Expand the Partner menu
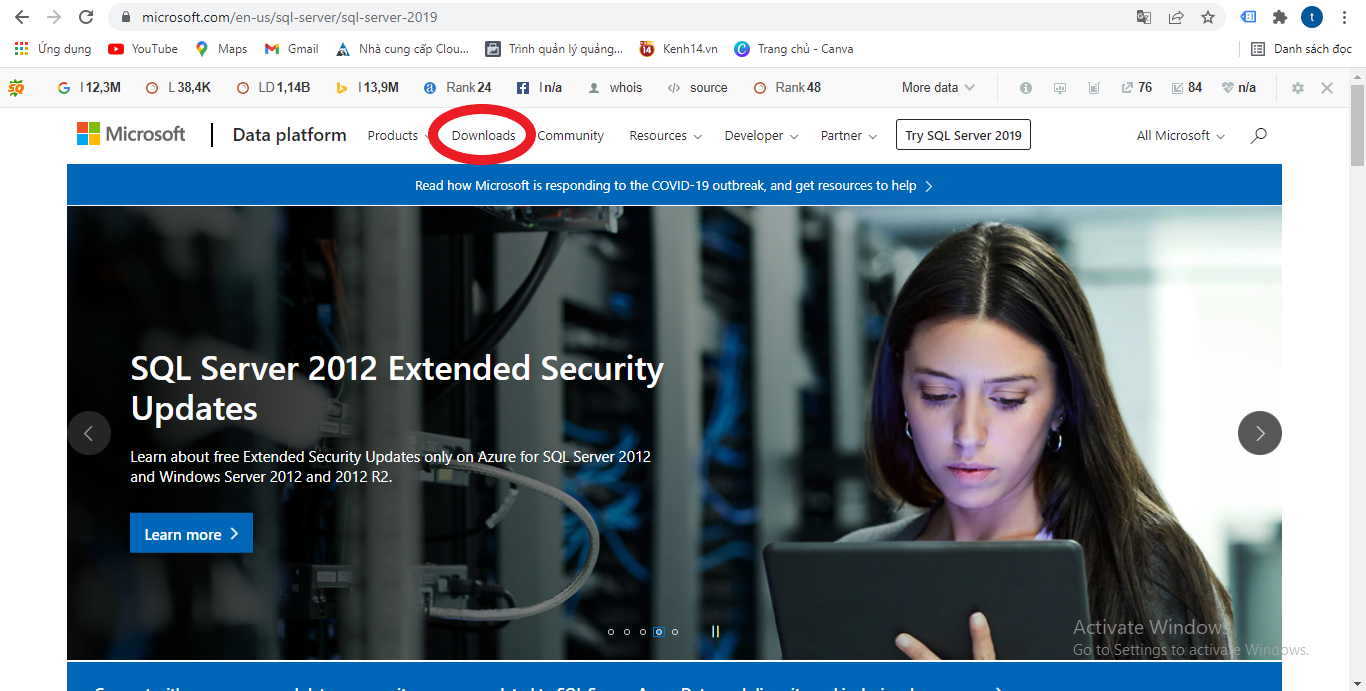This screenshot has width=1366, height=691. coord(848,136)
